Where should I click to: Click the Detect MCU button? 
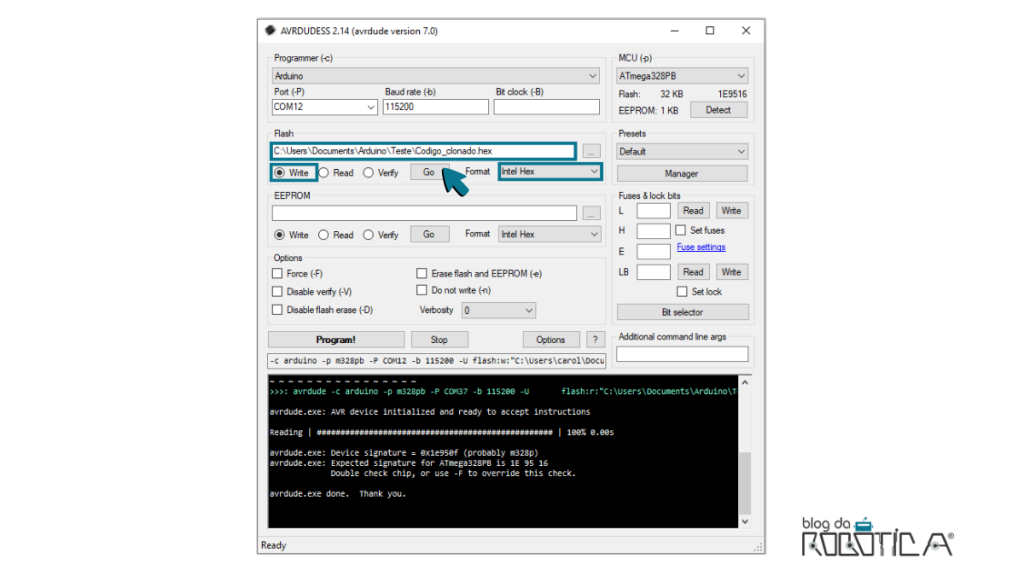click(718, 110)
